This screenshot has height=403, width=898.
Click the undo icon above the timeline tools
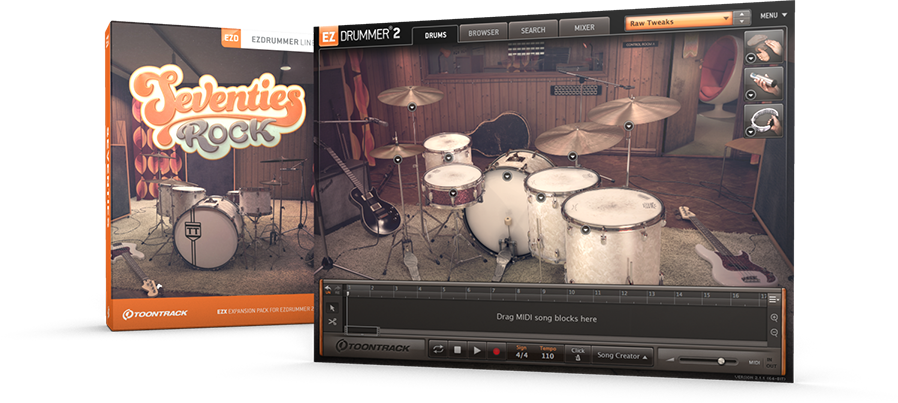(x=328, y=289)
